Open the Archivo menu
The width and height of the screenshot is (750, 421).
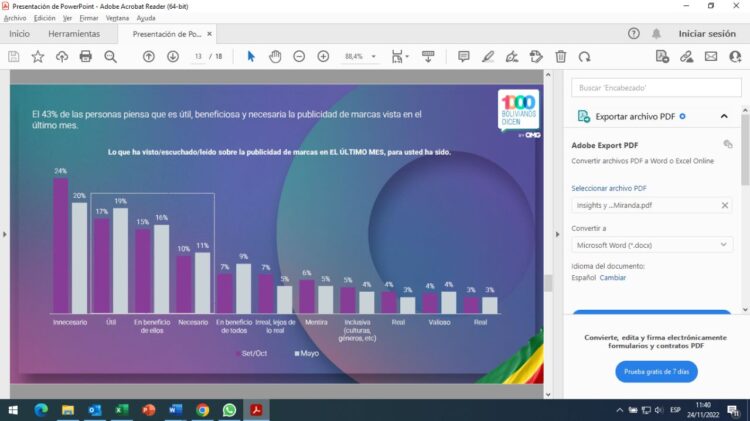click(15, 18)
